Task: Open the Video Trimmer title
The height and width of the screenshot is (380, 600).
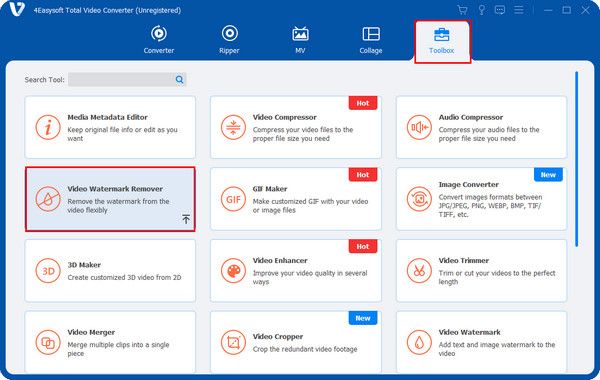Action: click(x=463, y=260)
